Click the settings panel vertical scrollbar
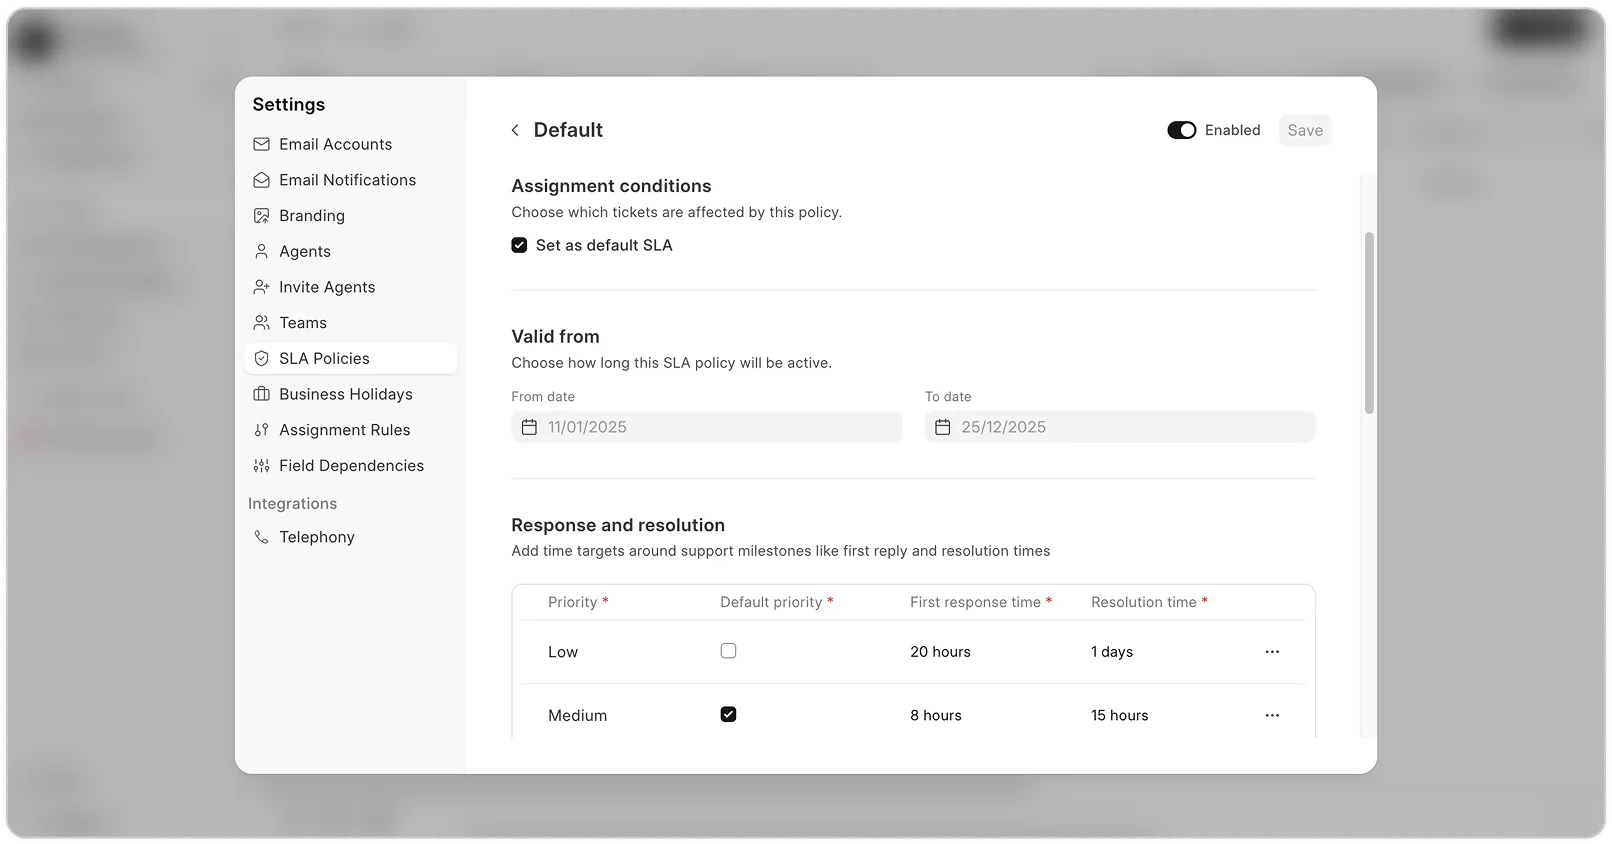The width and height of the screenshot is (1612, 844). (x=1369, y=322)
